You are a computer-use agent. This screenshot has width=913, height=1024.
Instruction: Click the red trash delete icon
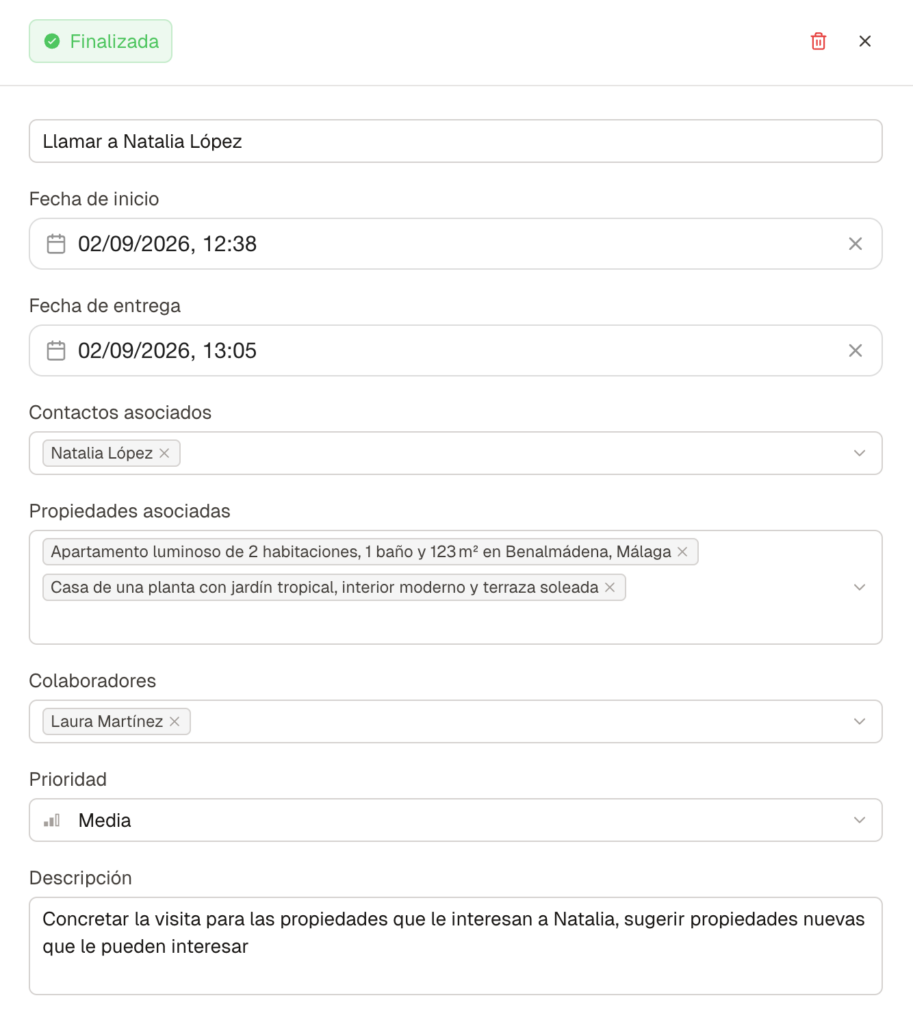point(818,41)
